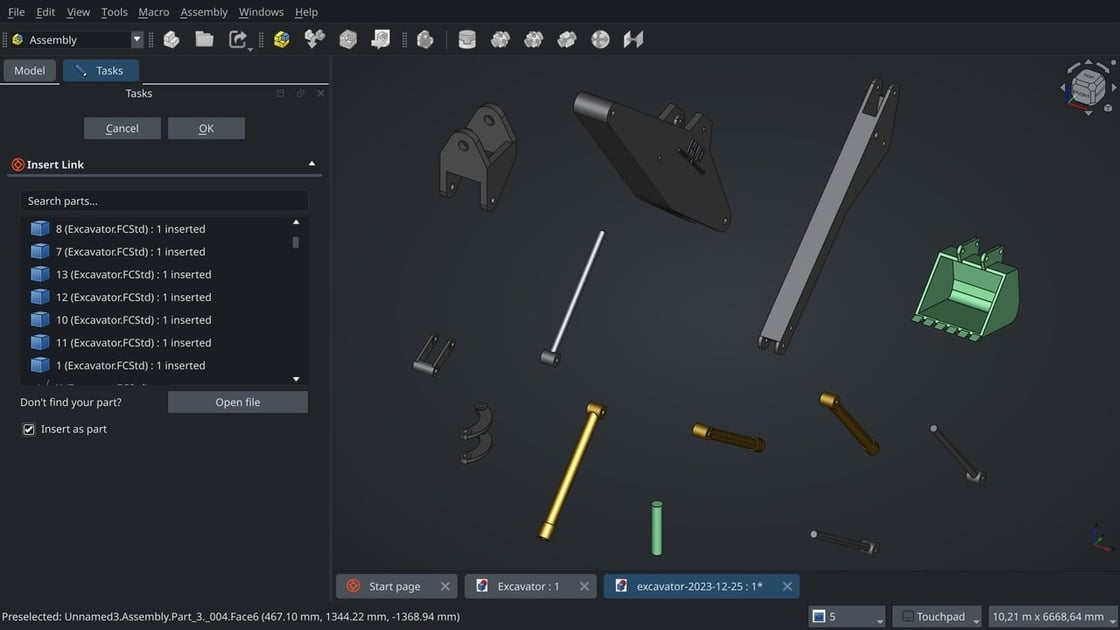Open the Assembly menu
Screen dimensions: 1120x630
point(203,11)
